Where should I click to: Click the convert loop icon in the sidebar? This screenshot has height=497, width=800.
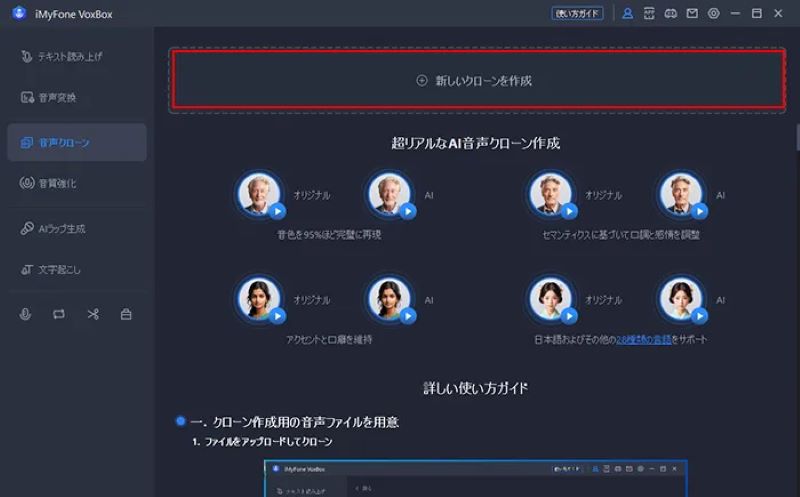point(59,314)
